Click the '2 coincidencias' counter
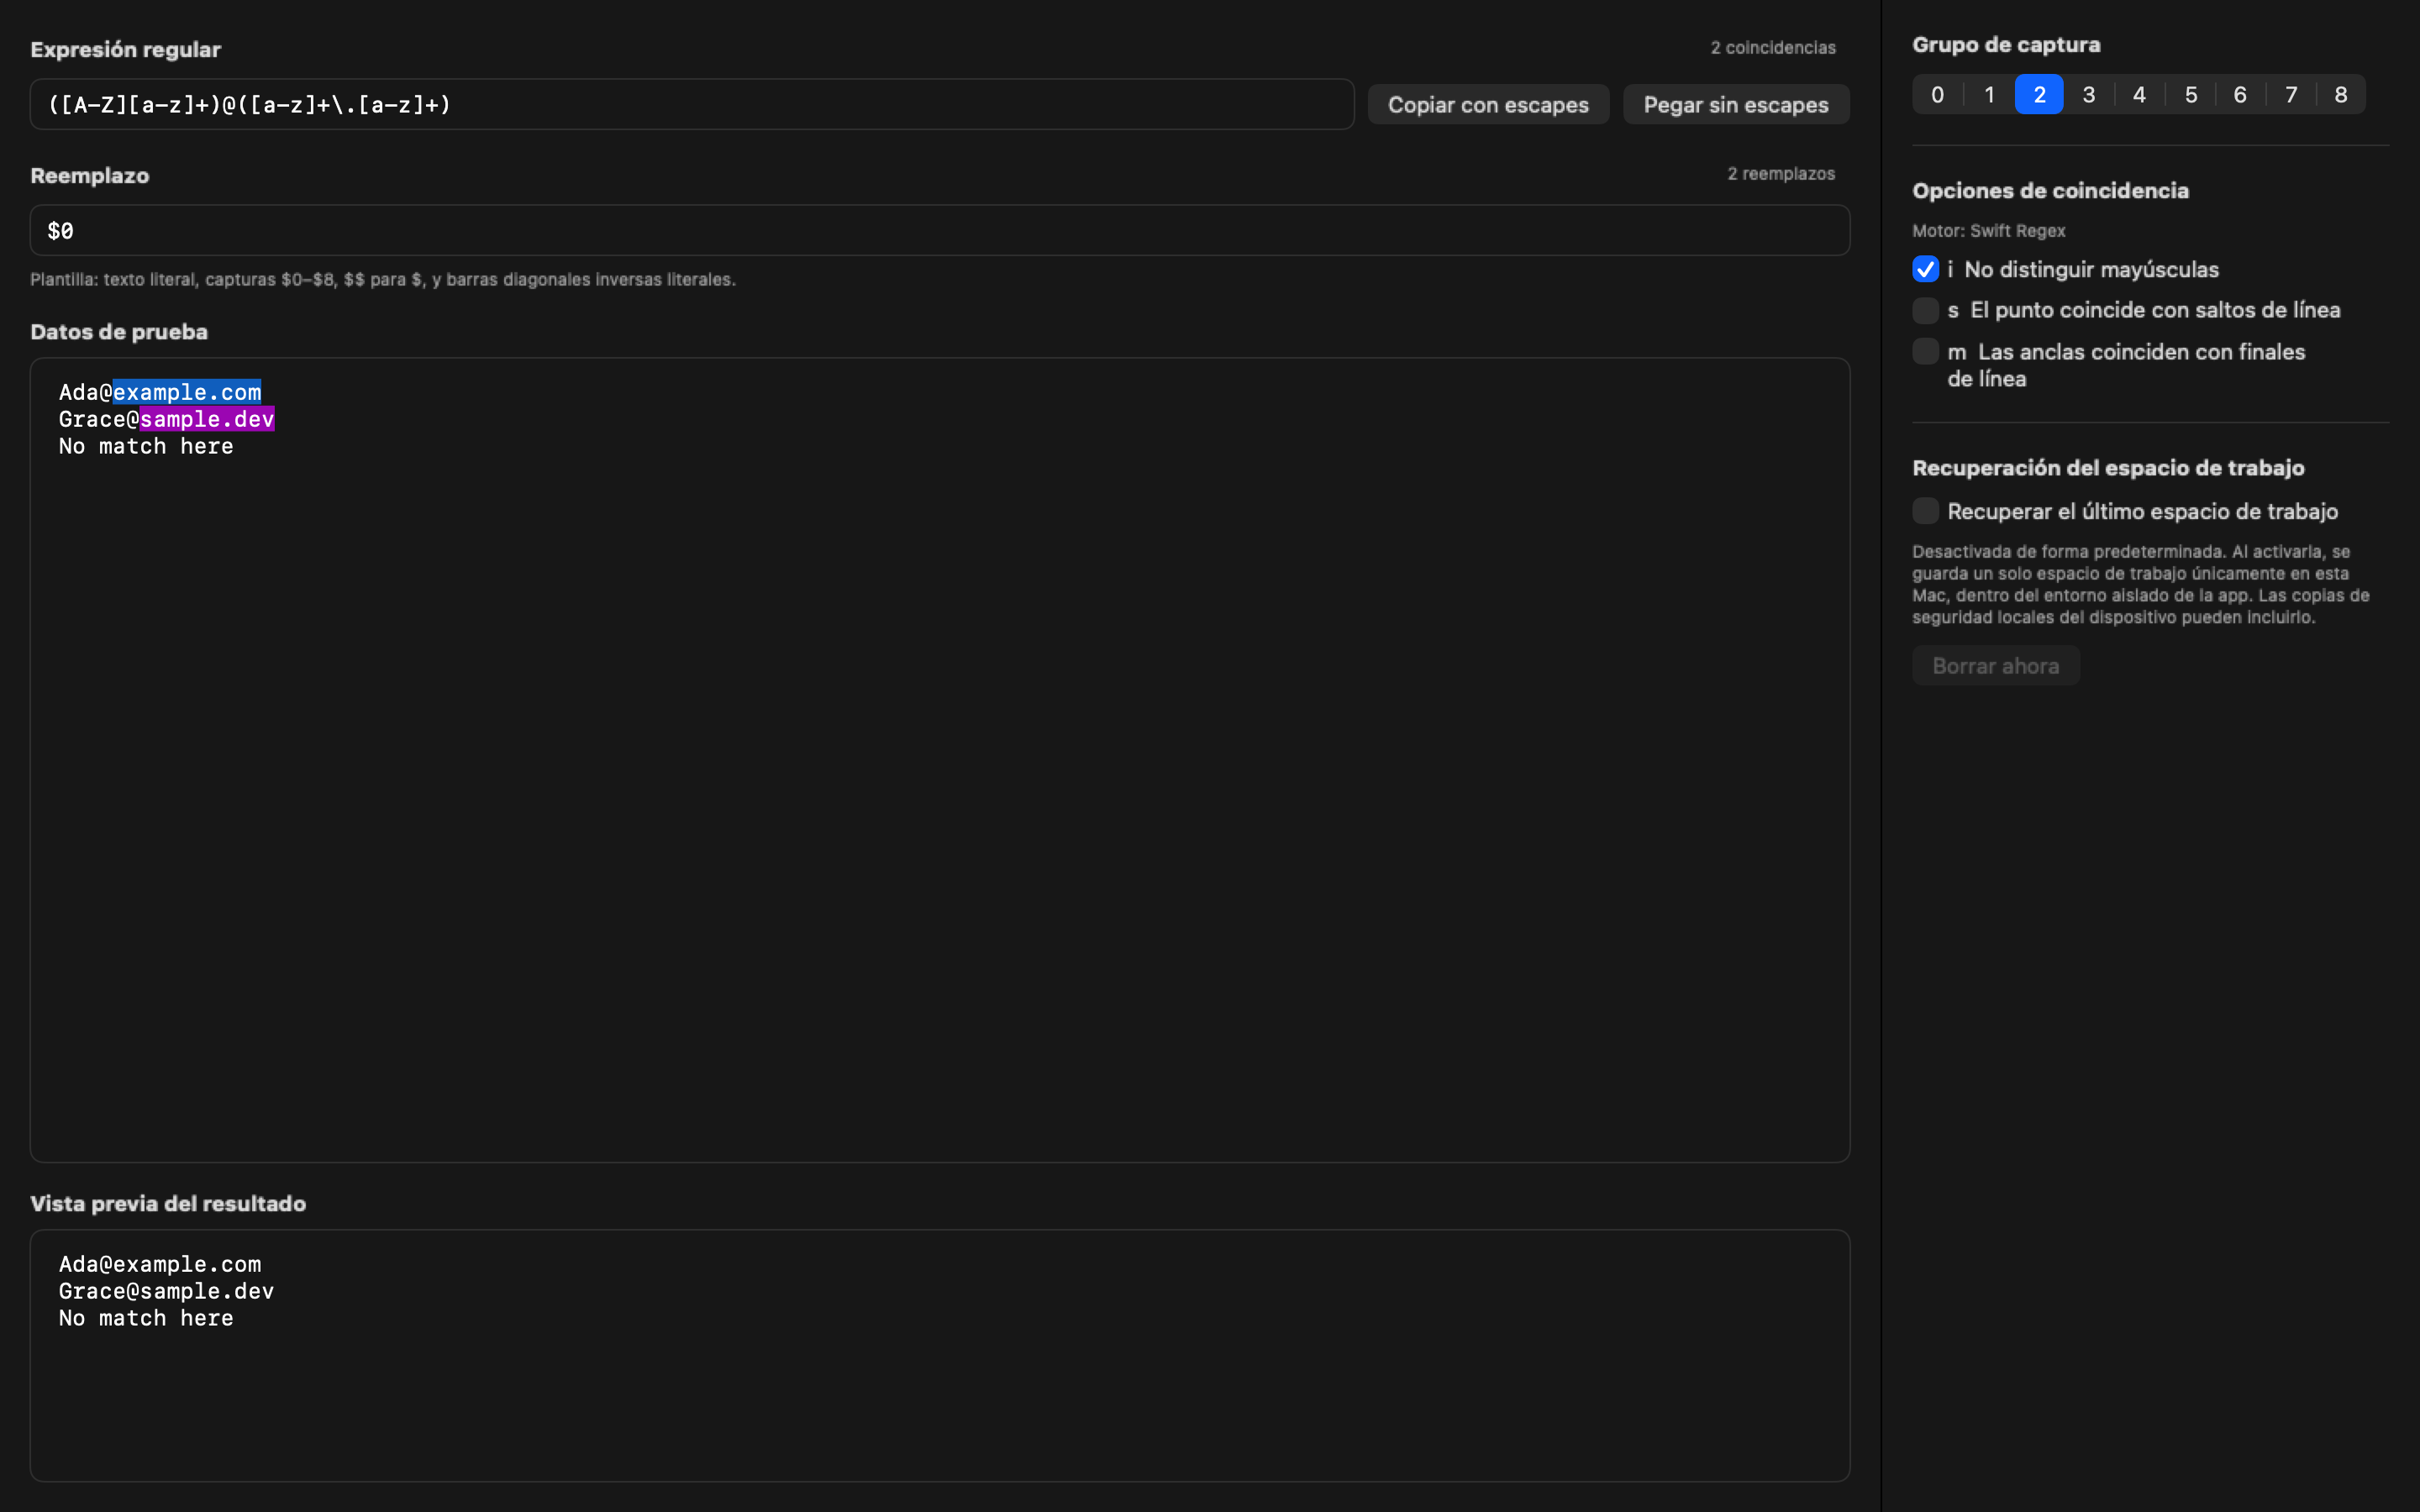 click(x=1773, y=48)
